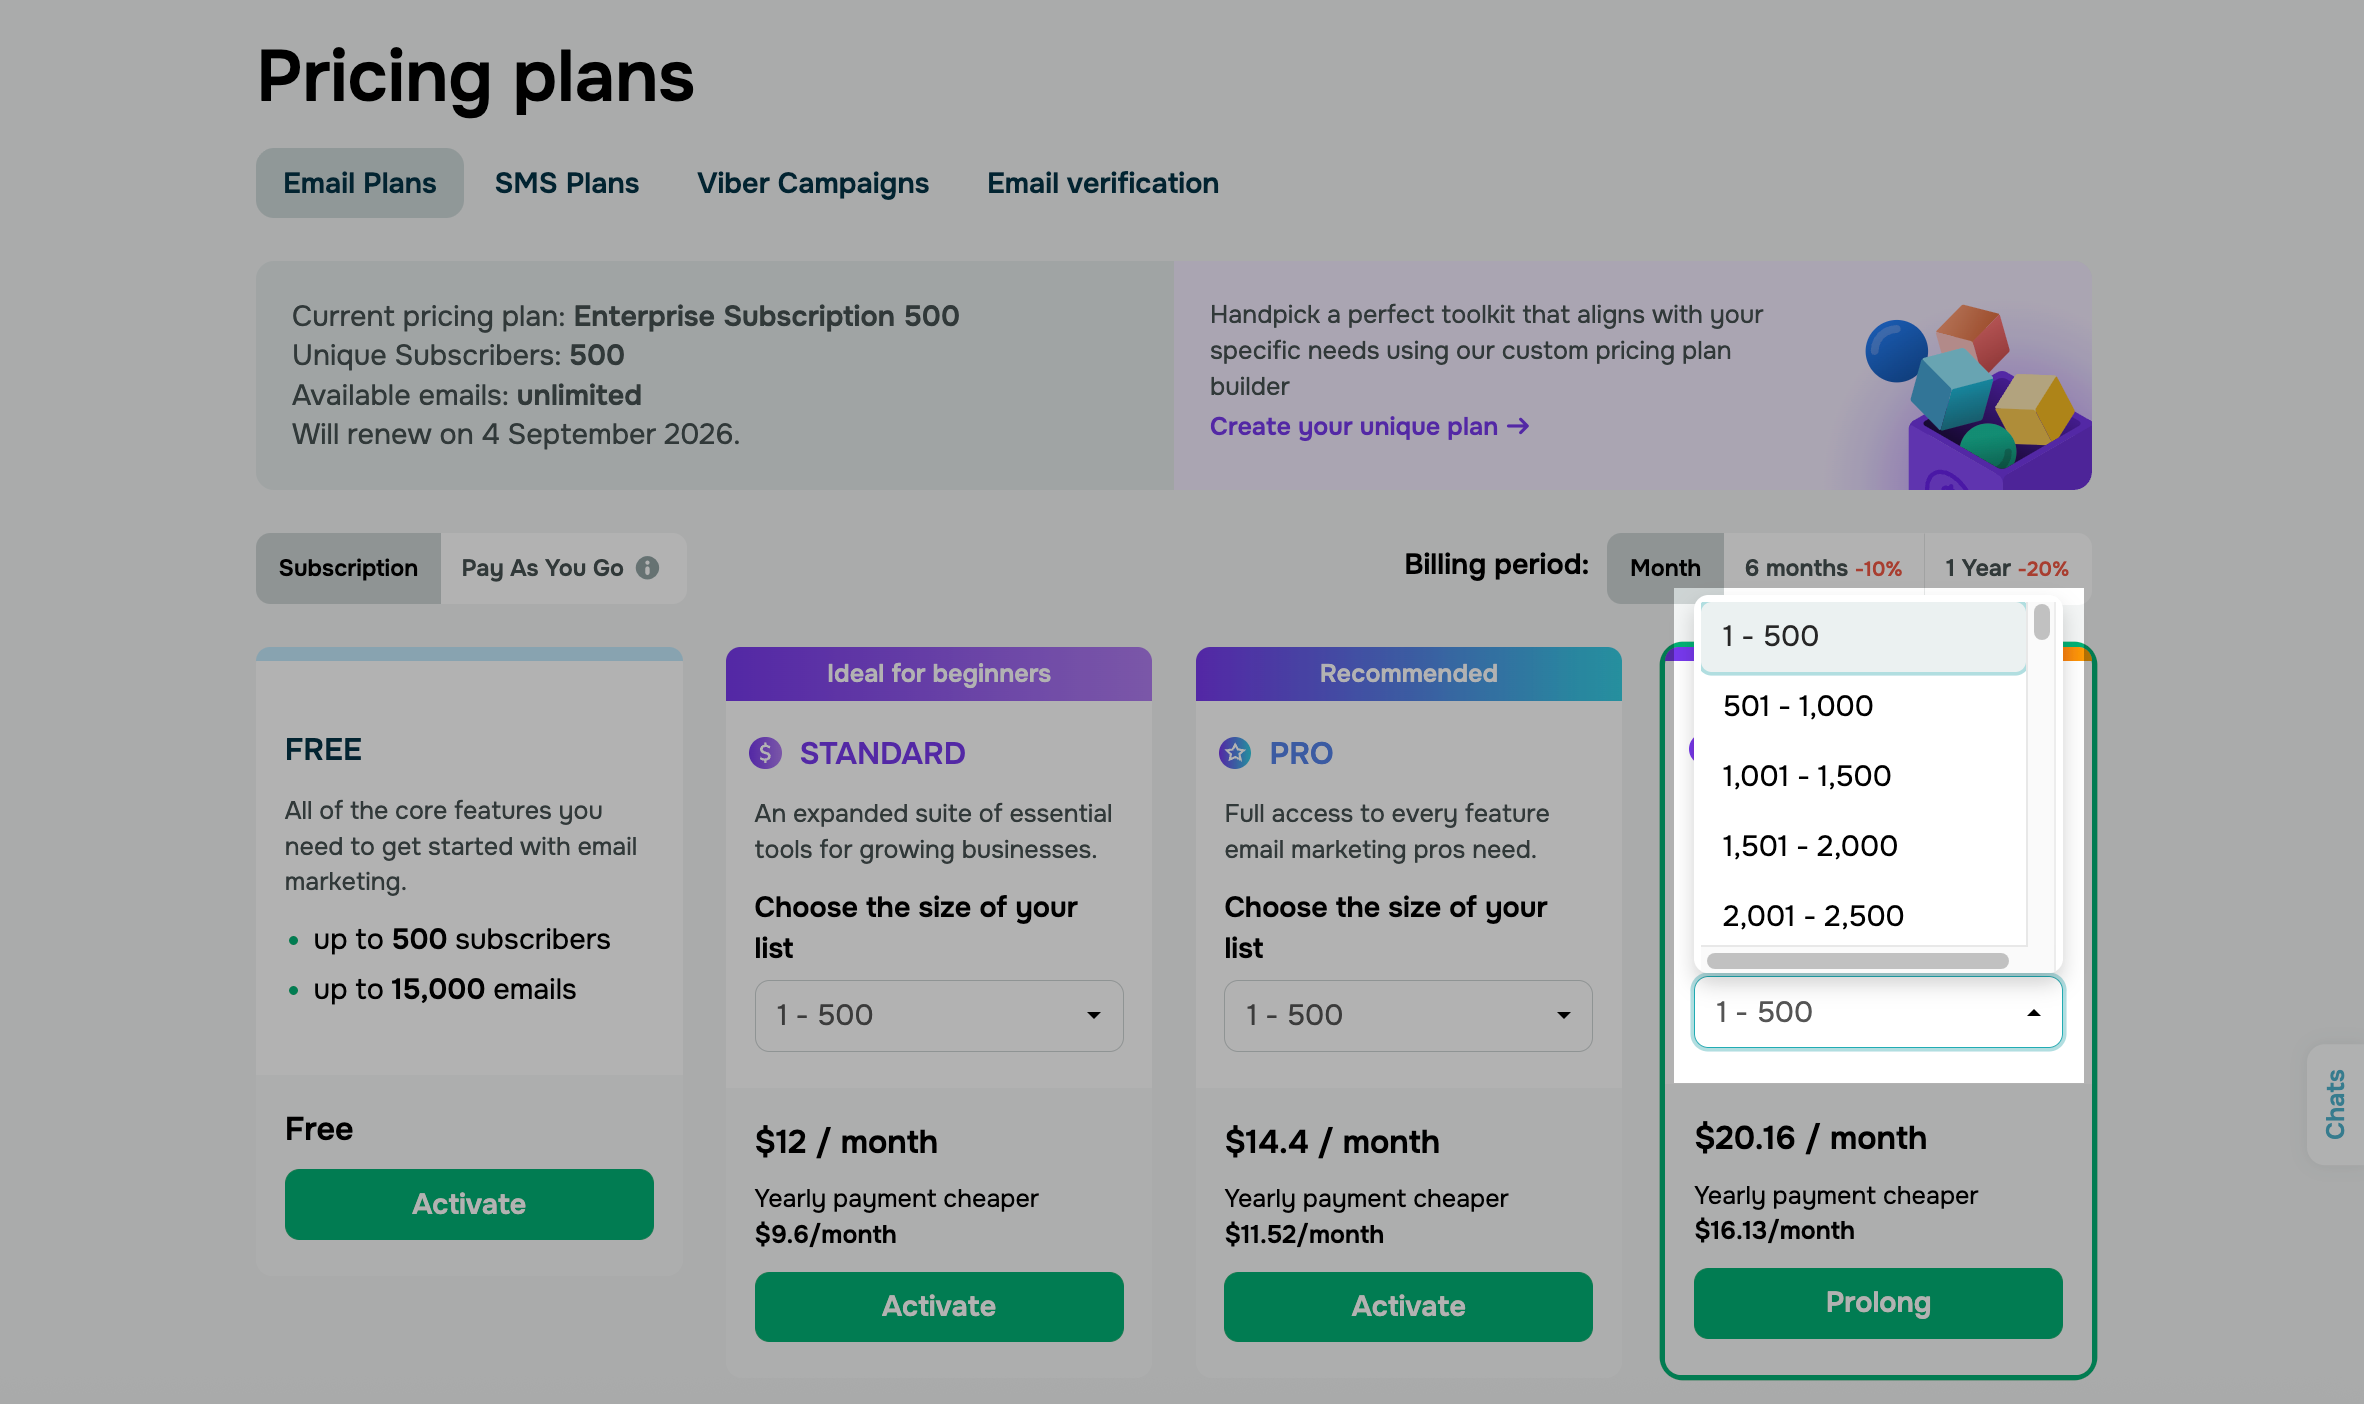Viewport: 2364px width, 1404px height.
Task: Select the Month billing period
Action: coord(1664,568)
